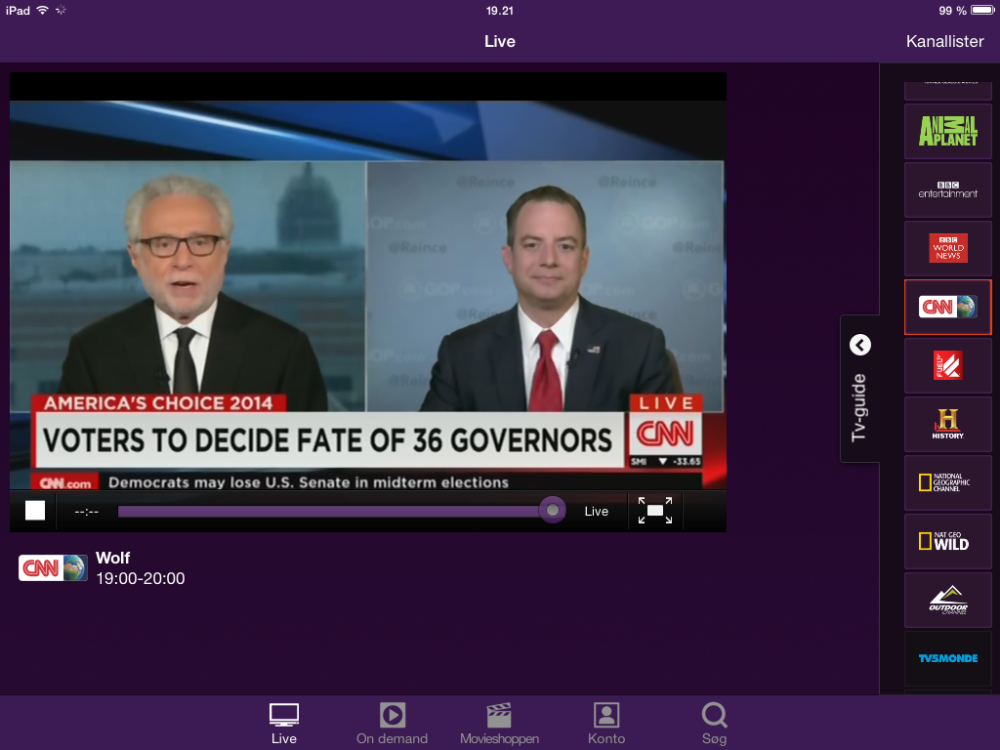1000x750 pixels.
Task: Choose BBC World News channel
Action: point(948,248)
